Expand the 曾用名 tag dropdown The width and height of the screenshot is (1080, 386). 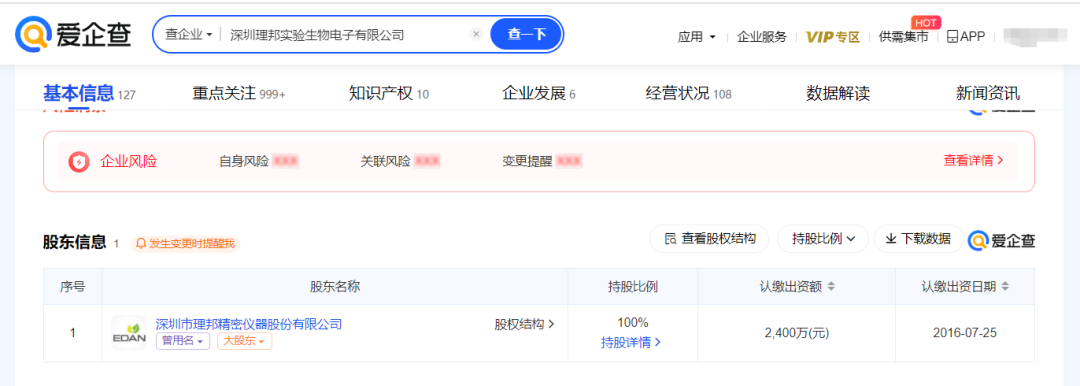pos(183,341)
